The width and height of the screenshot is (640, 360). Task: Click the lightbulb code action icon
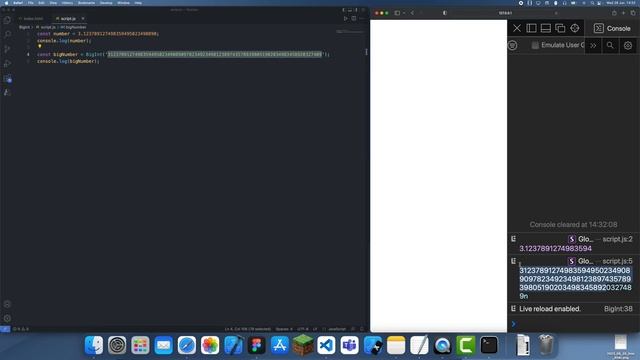click(40, 47)
